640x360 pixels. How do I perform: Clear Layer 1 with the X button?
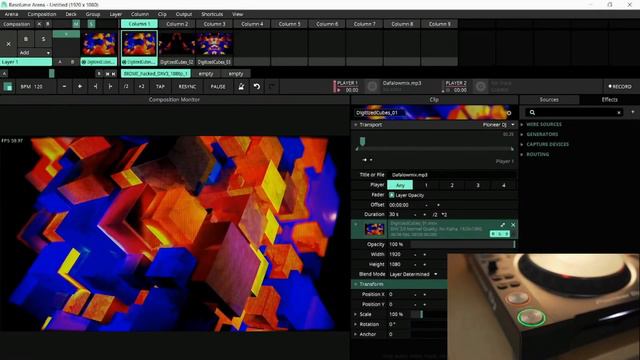(x=9, y=44)
